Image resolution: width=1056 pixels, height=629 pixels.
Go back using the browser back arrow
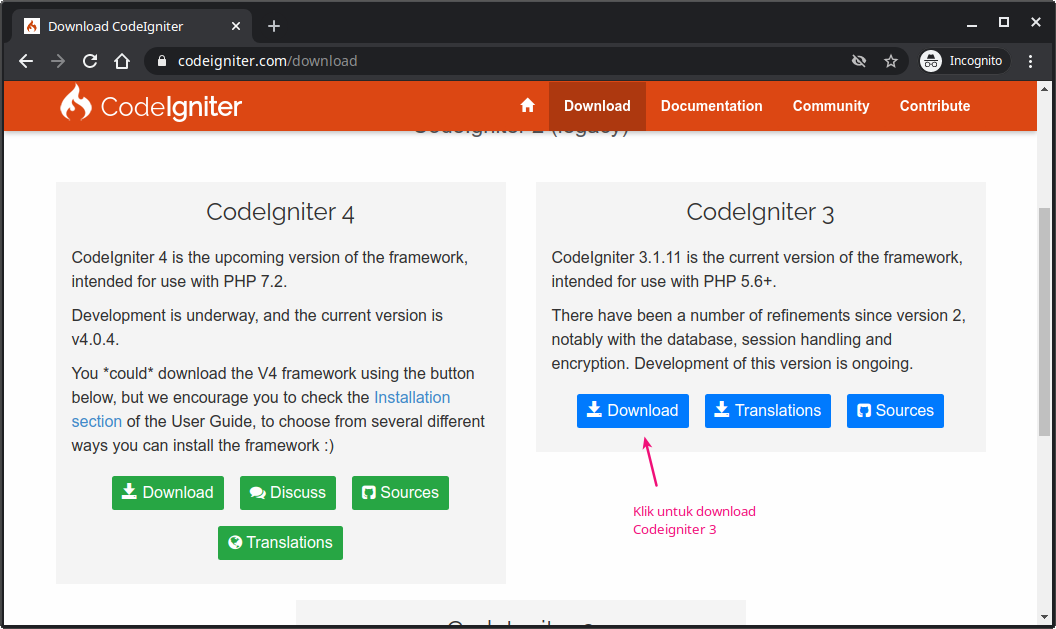click(25, 61)
